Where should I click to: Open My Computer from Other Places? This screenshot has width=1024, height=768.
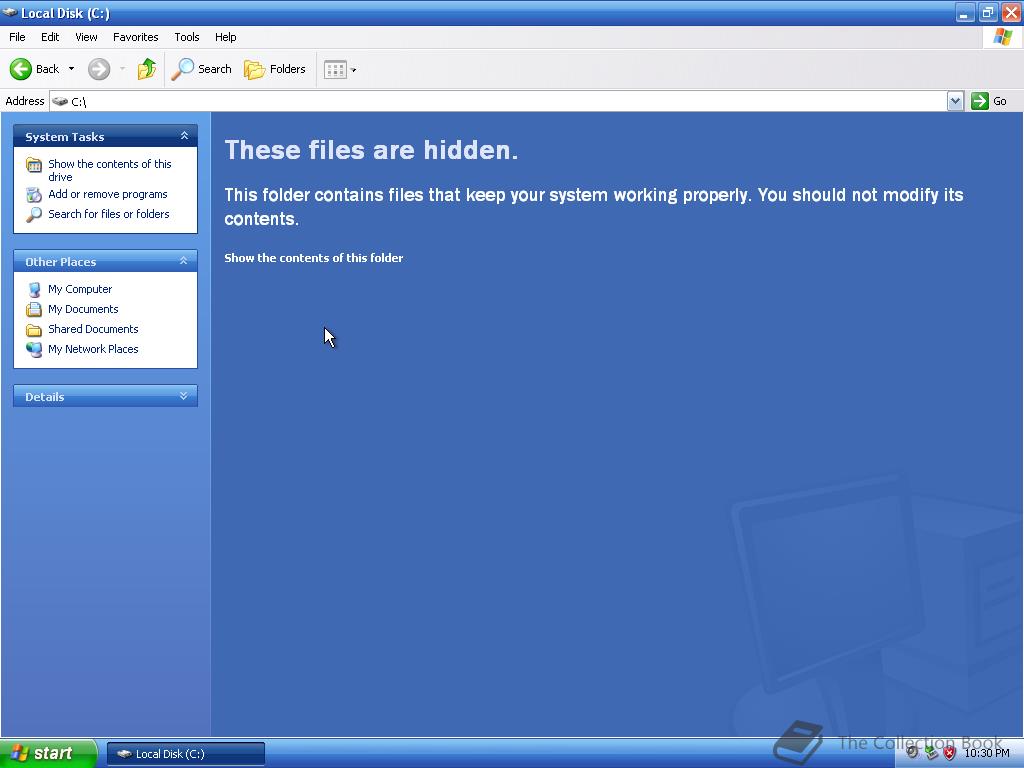pos(80,289)
